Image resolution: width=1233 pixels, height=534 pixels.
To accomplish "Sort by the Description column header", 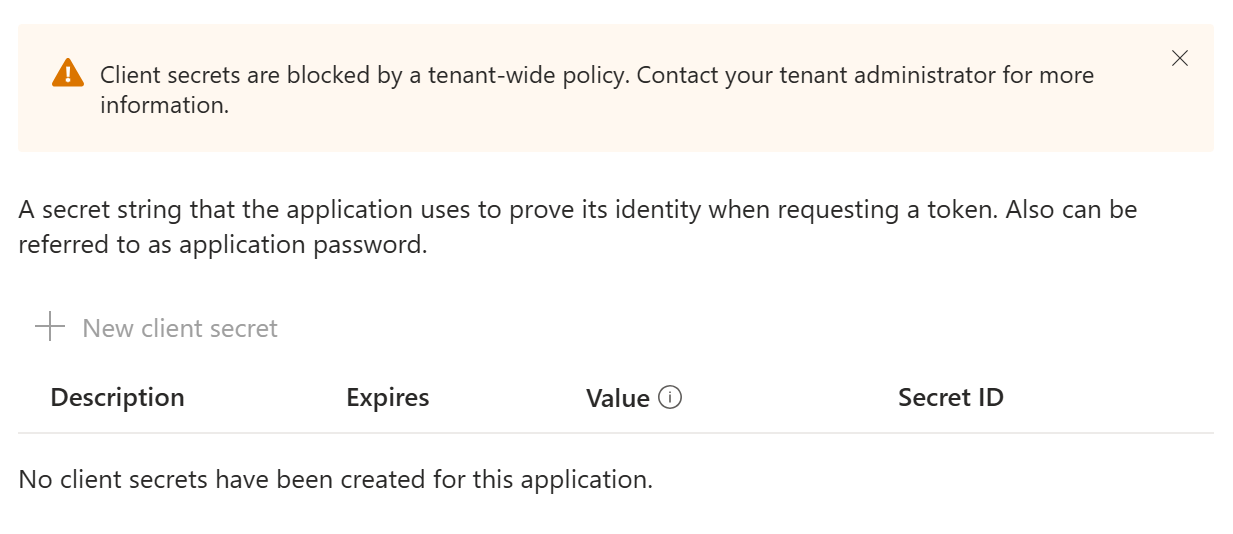I will point(117,397).
